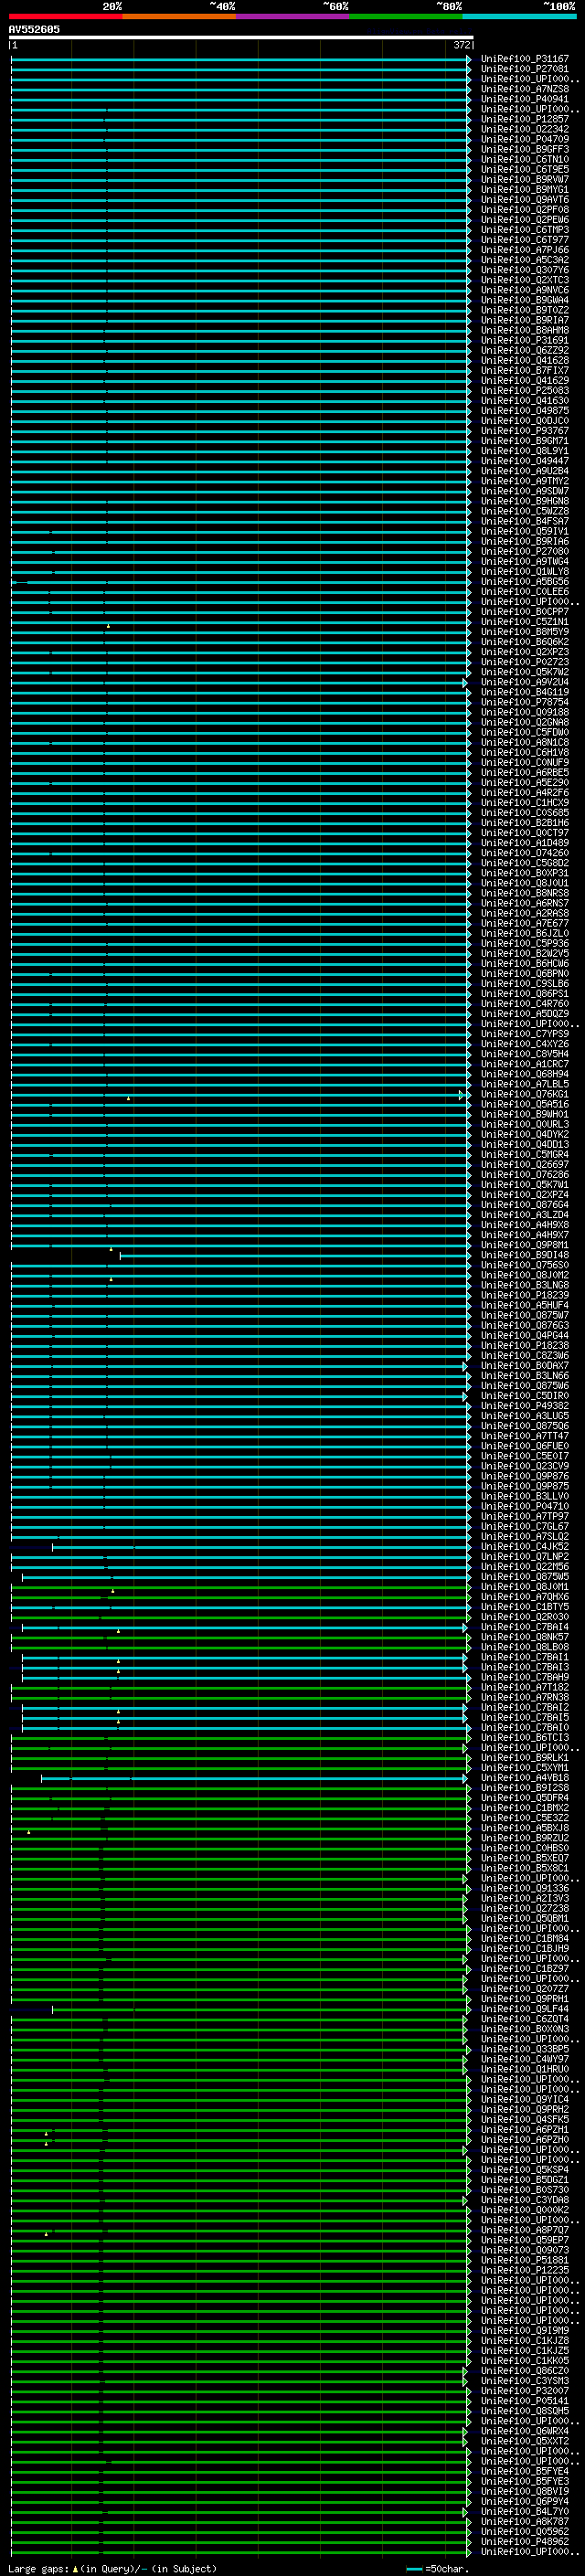Select hit label UniRef100_A3LUG5
585x2576 pixels.
pos(525,1415)
